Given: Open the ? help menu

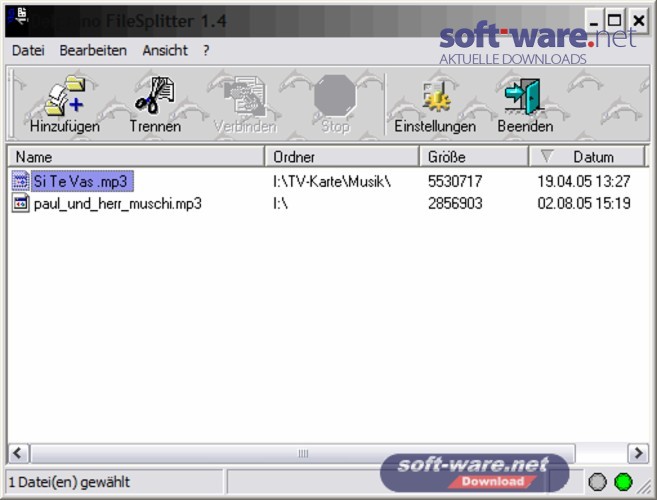Looking at the screenshot, I should tap(206, 50).
